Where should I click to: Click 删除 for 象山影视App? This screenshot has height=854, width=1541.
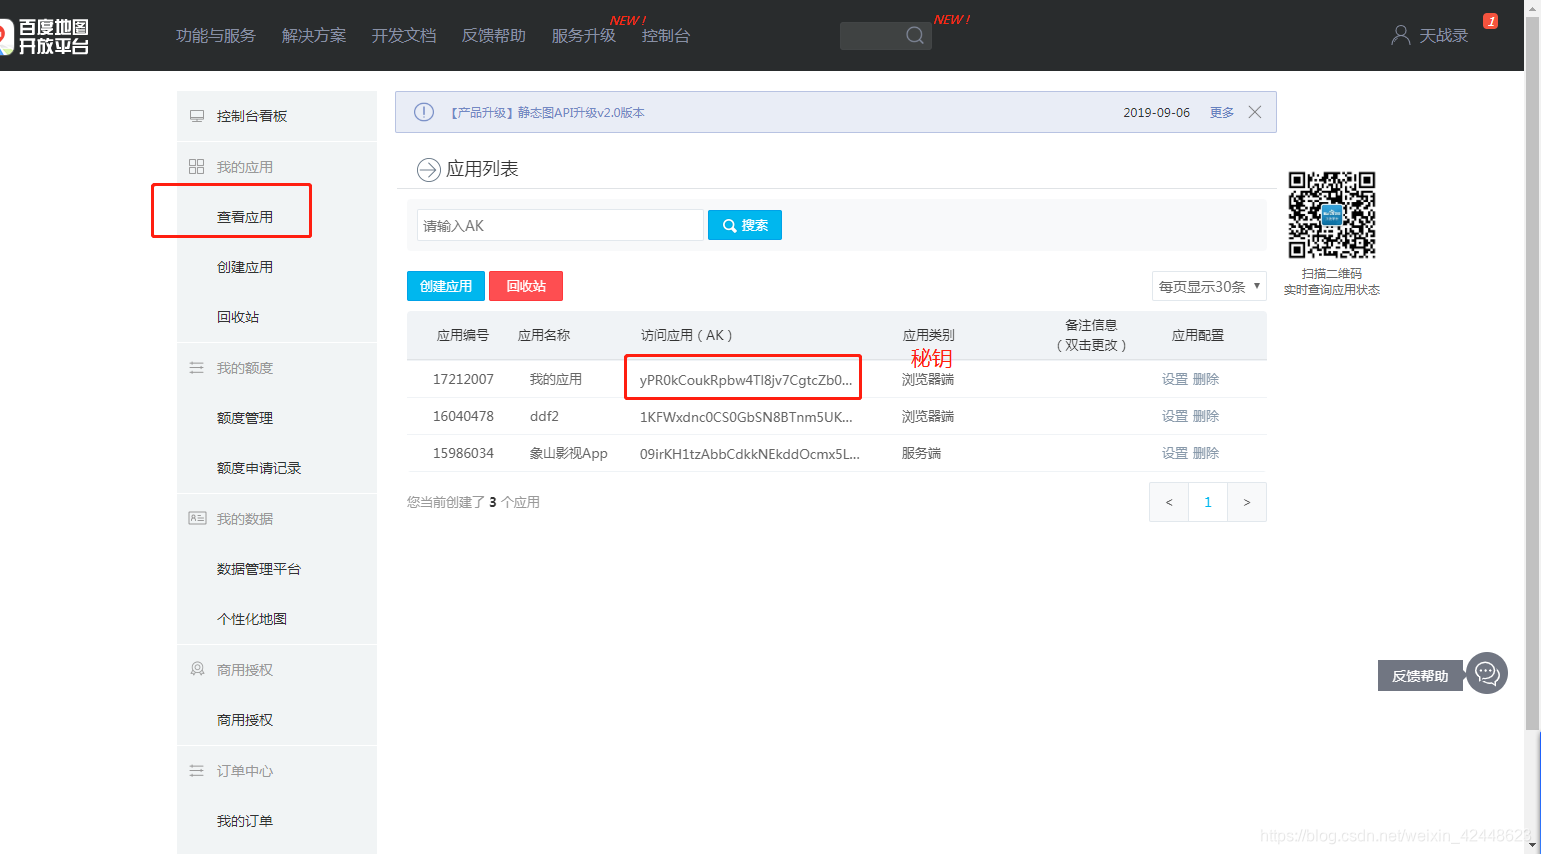coord(1206,453)
